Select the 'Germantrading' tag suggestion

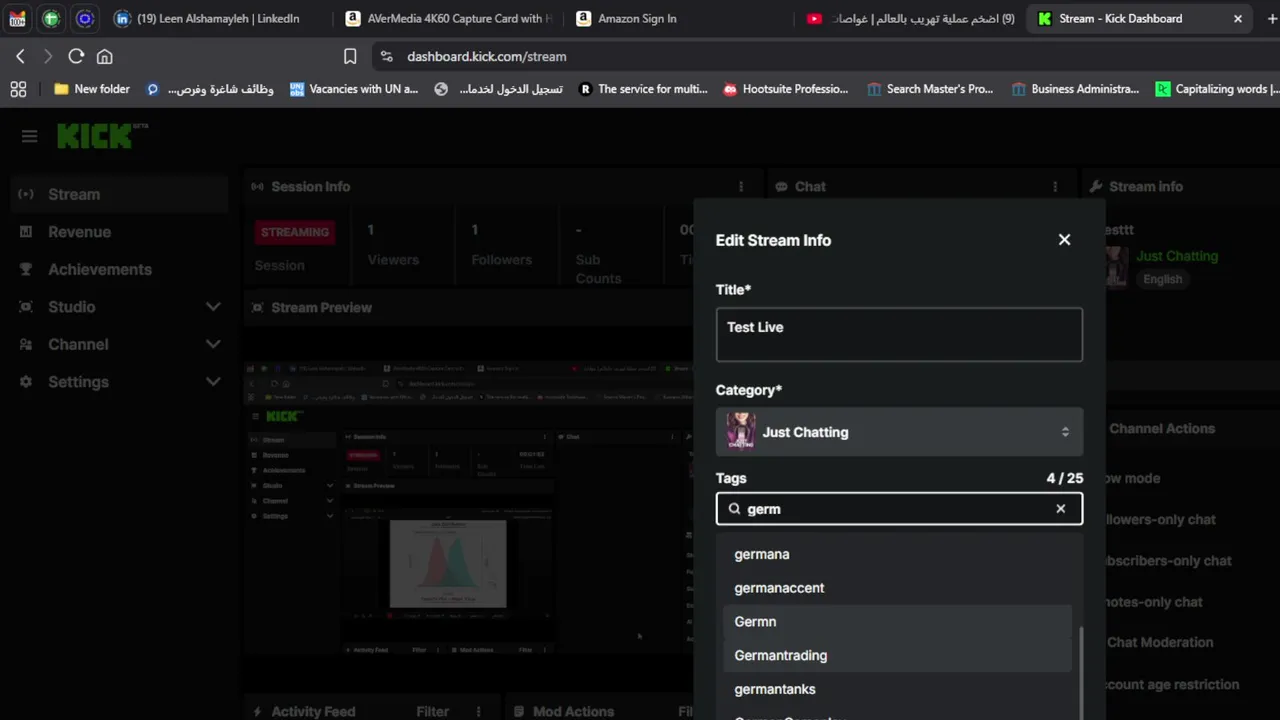pyautogui.click(x=898, y=656)
